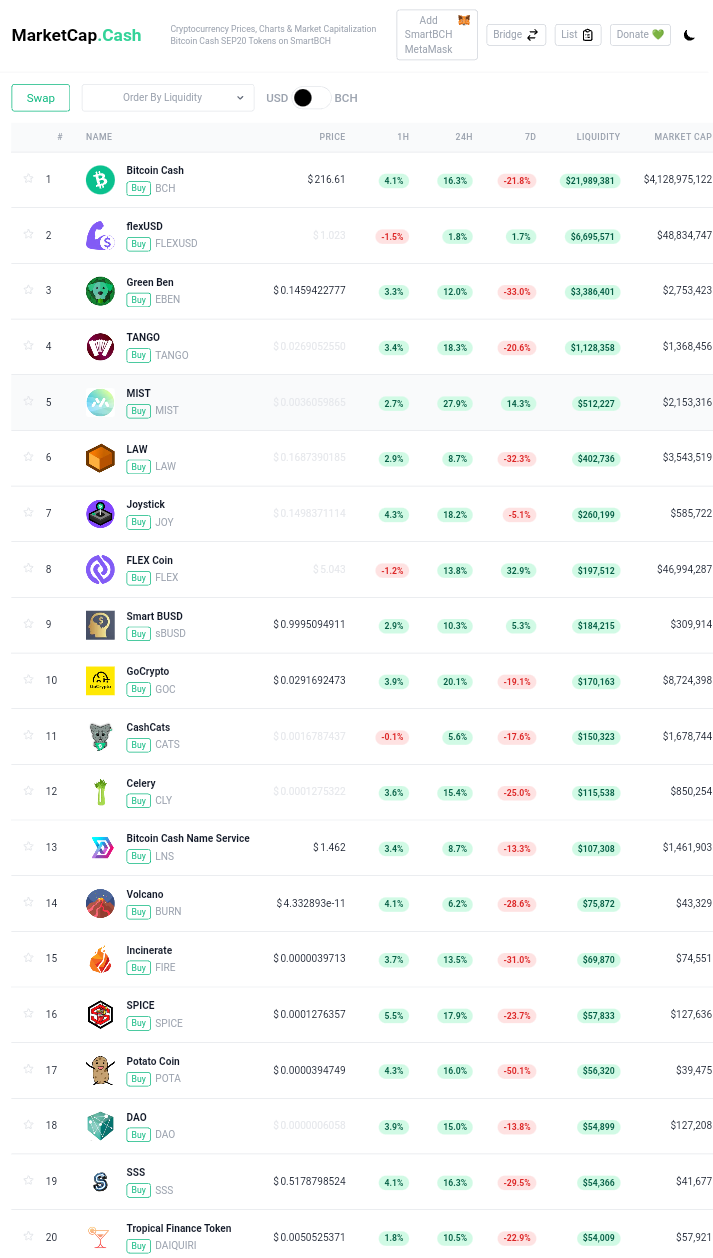Toggle dark mode moon icon
713x1258 pixels.
click(689, 35)
